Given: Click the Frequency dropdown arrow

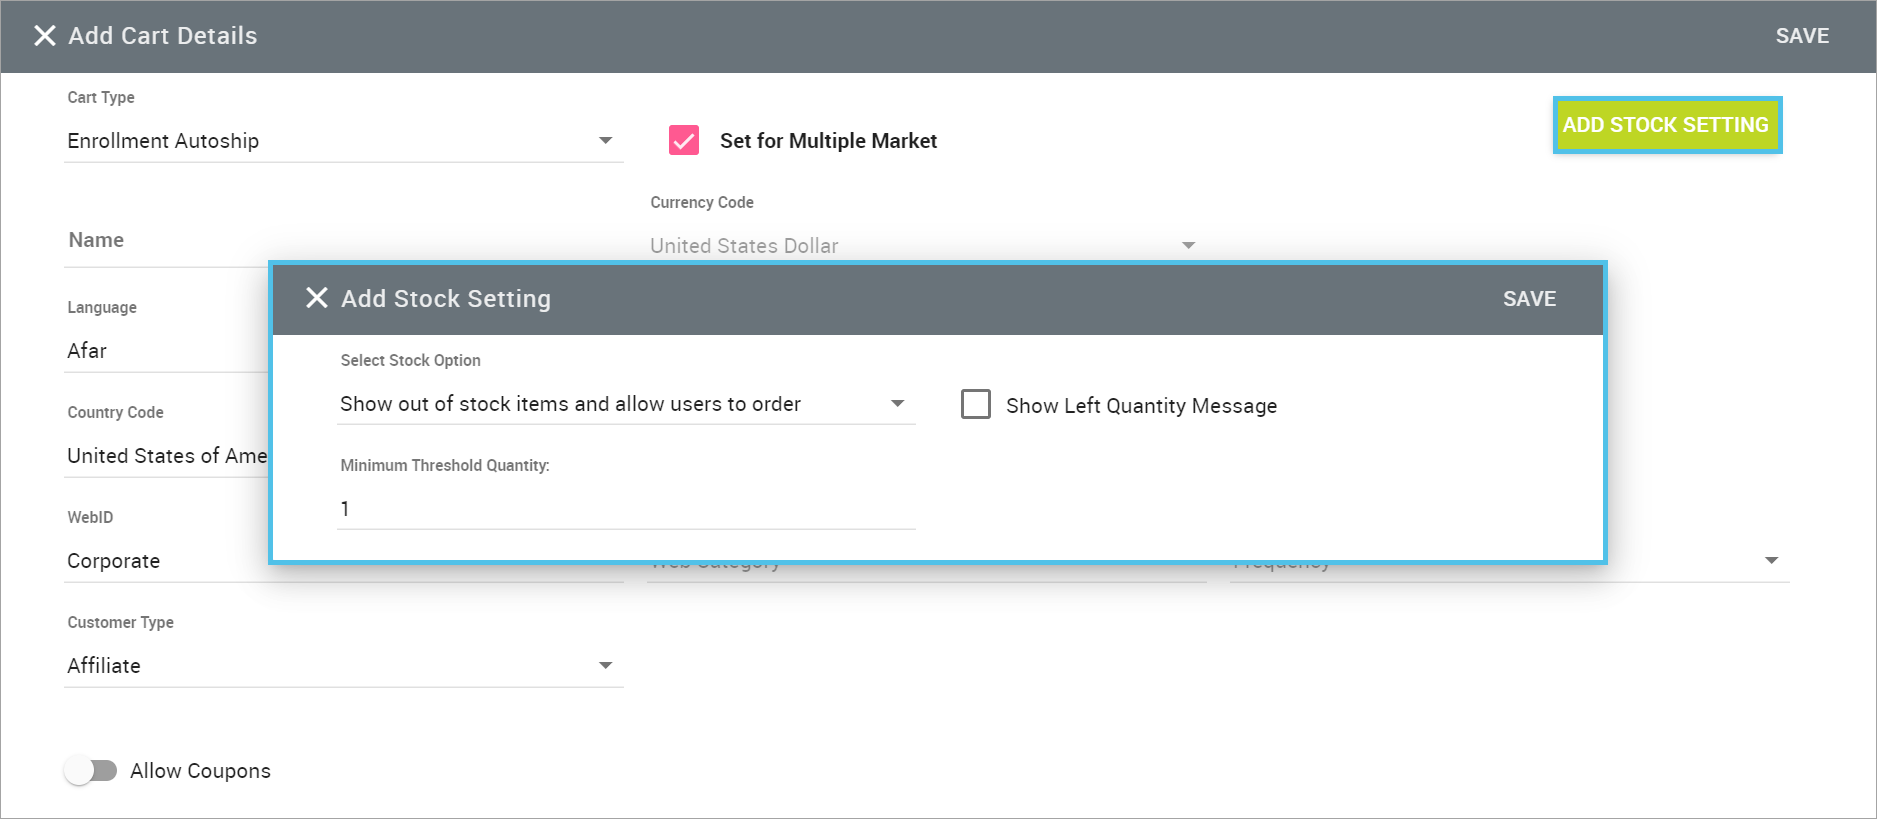Looking at the screenshot, I should click(1771, 561).
